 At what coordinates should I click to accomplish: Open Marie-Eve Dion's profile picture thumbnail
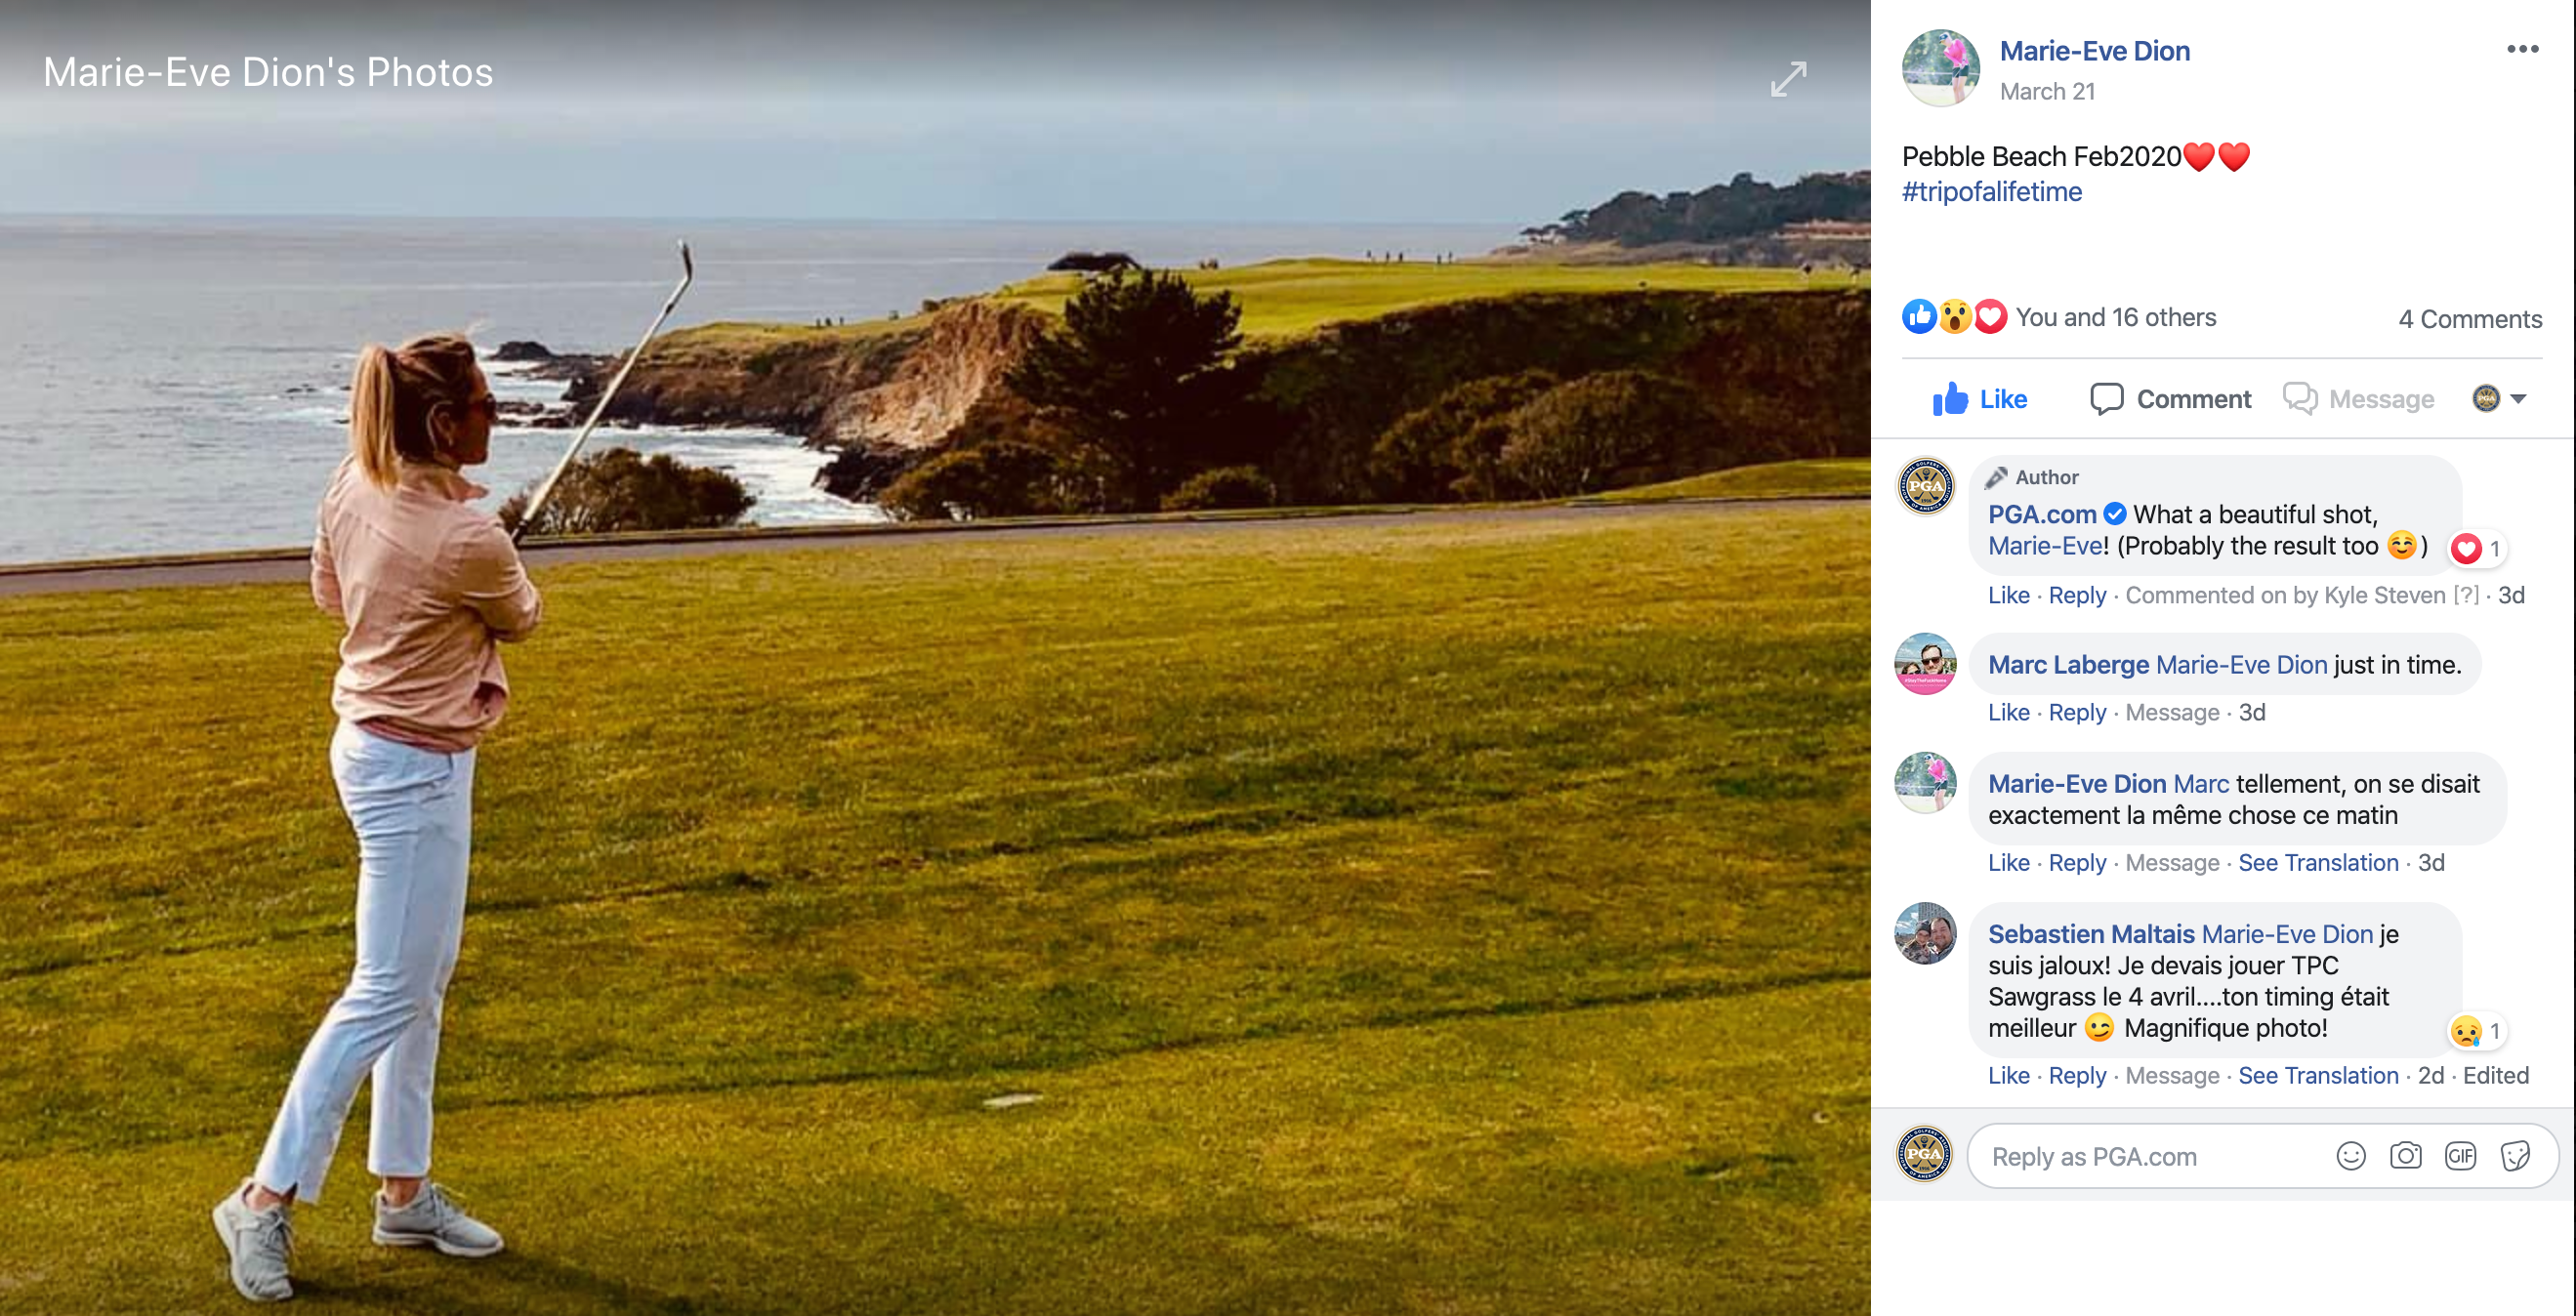tap(1940, 68)
